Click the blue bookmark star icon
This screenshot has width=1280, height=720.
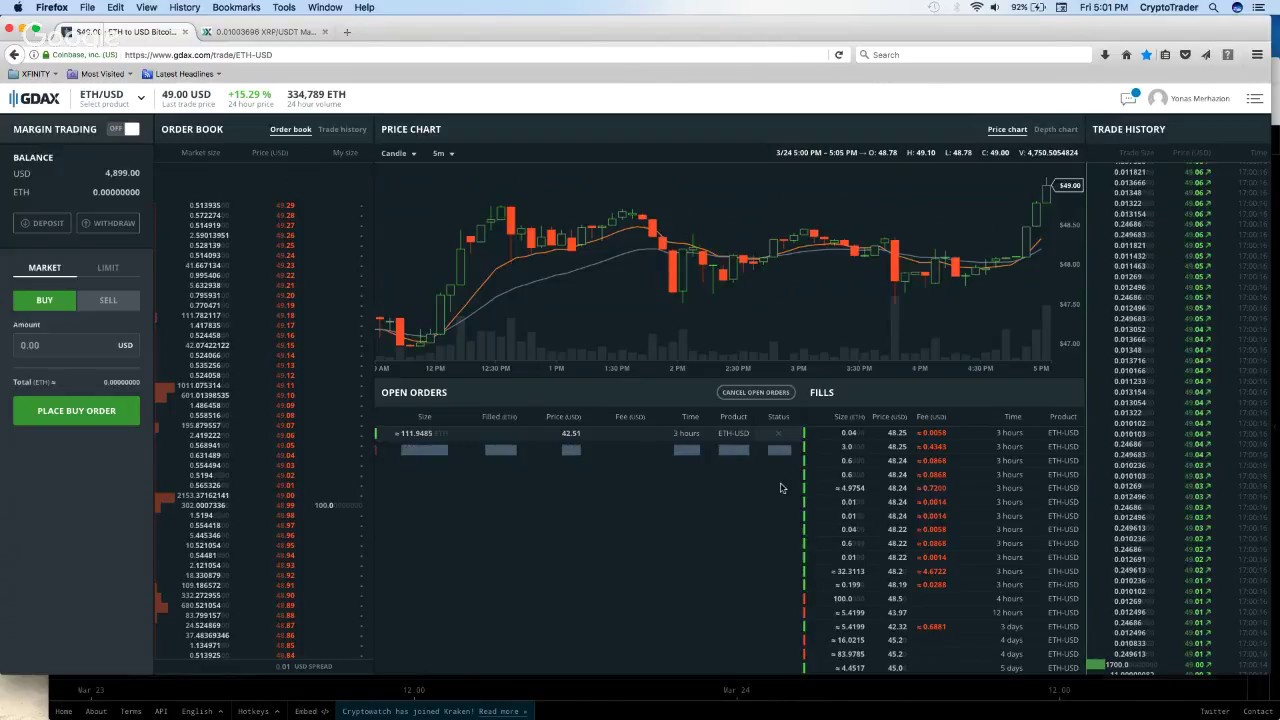[x=1146, y=55]
